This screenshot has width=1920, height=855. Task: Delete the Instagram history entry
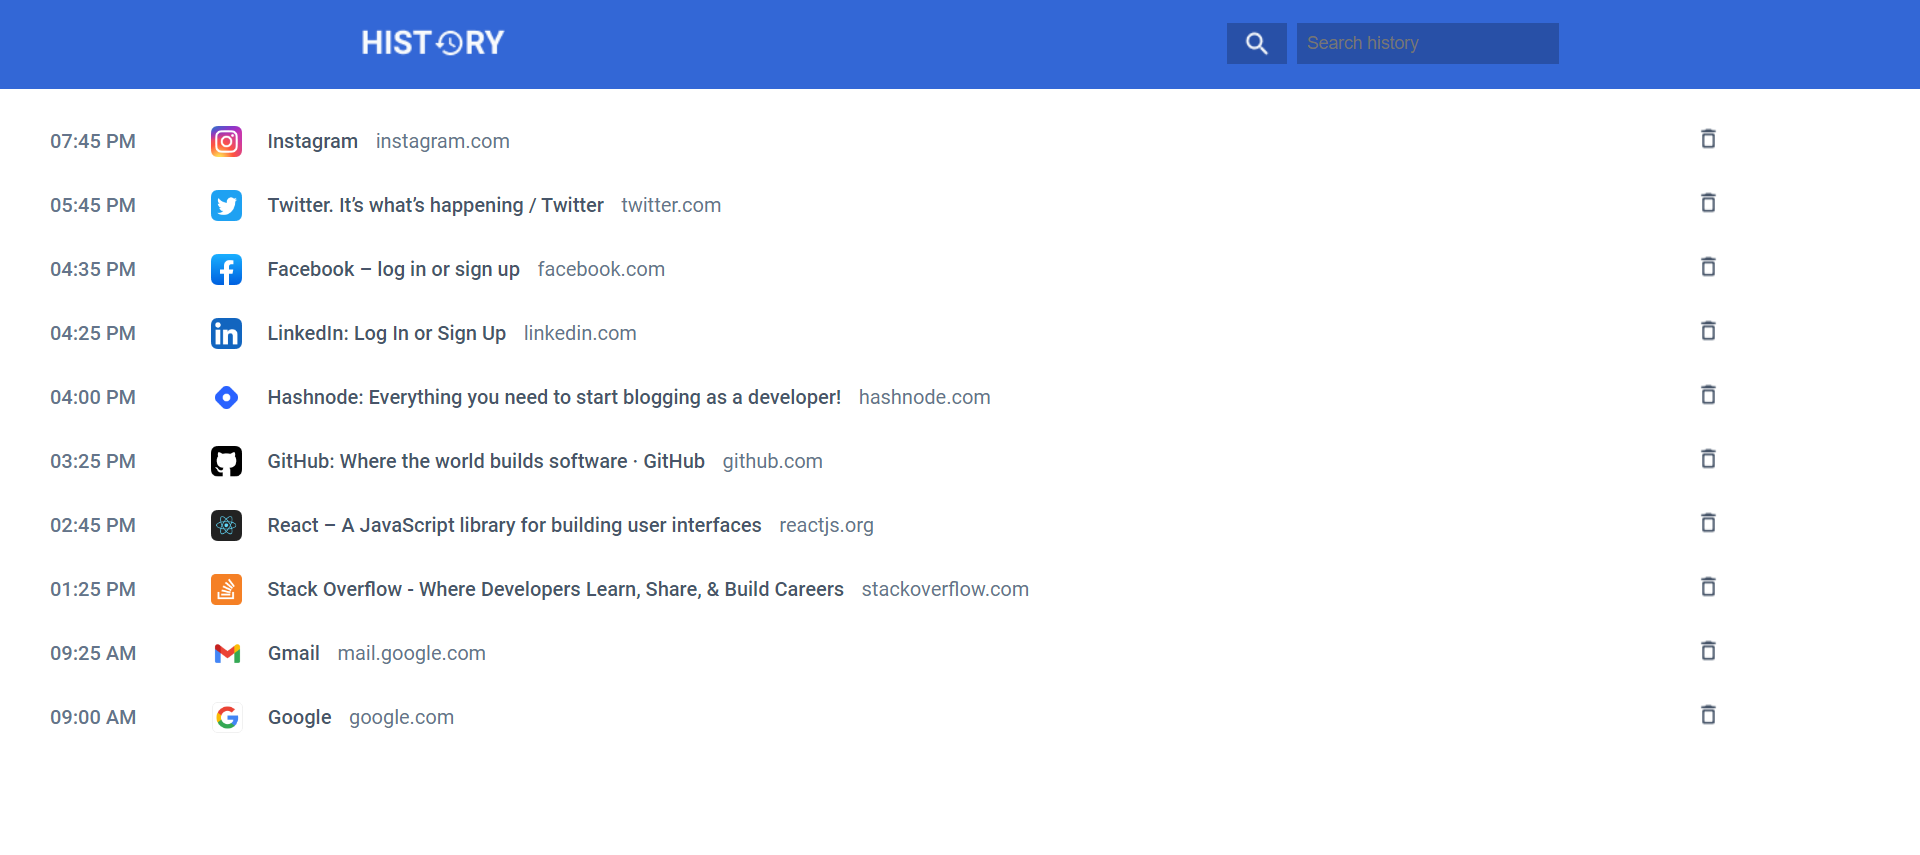[1708, 139]
